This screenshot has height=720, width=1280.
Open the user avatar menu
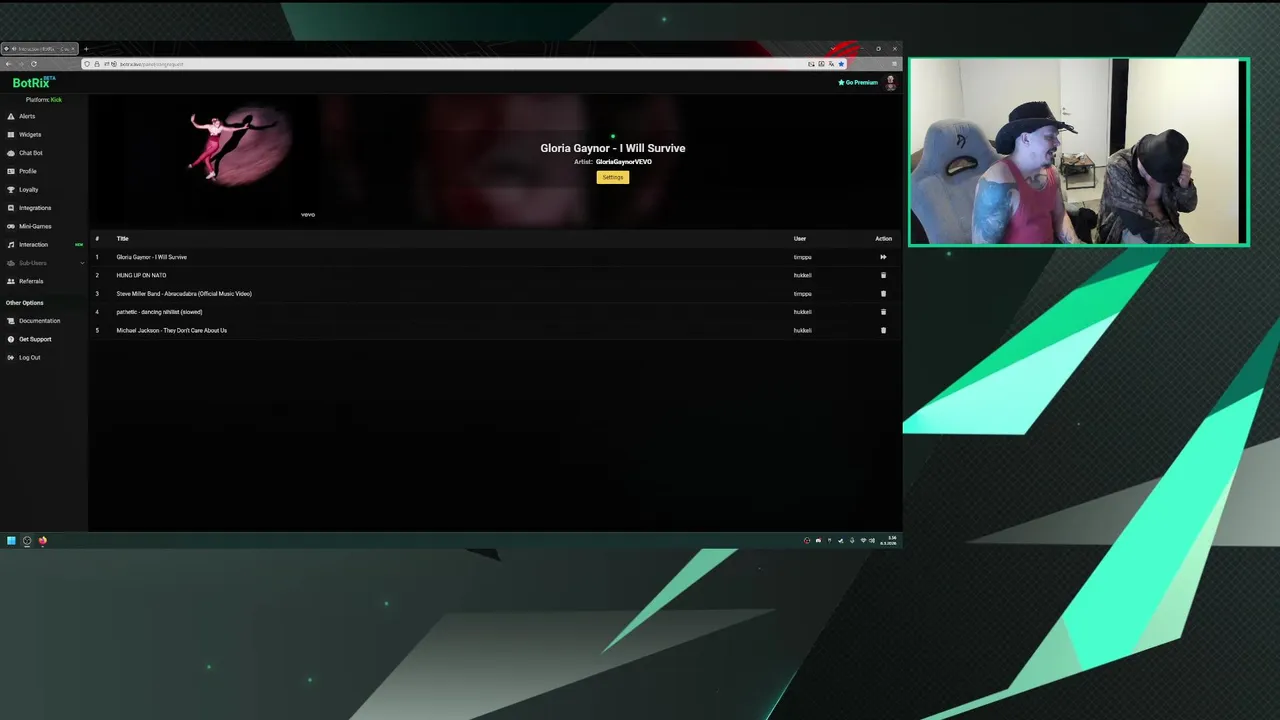(890, 83)
